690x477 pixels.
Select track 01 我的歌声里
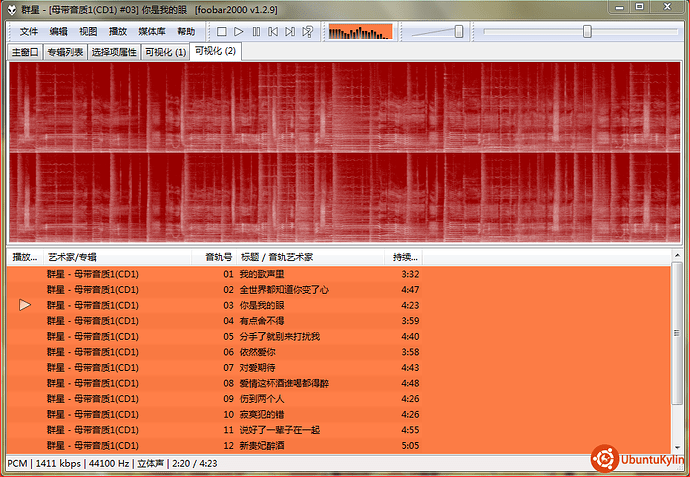tap(338, 274)
